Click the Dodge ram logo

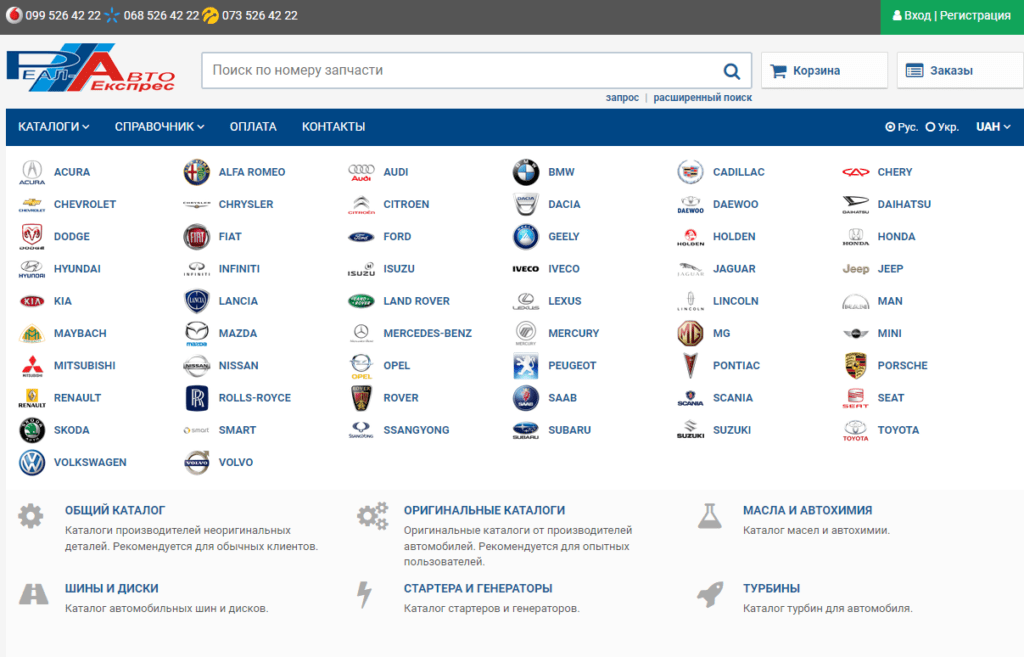click(x=32, y=236)
